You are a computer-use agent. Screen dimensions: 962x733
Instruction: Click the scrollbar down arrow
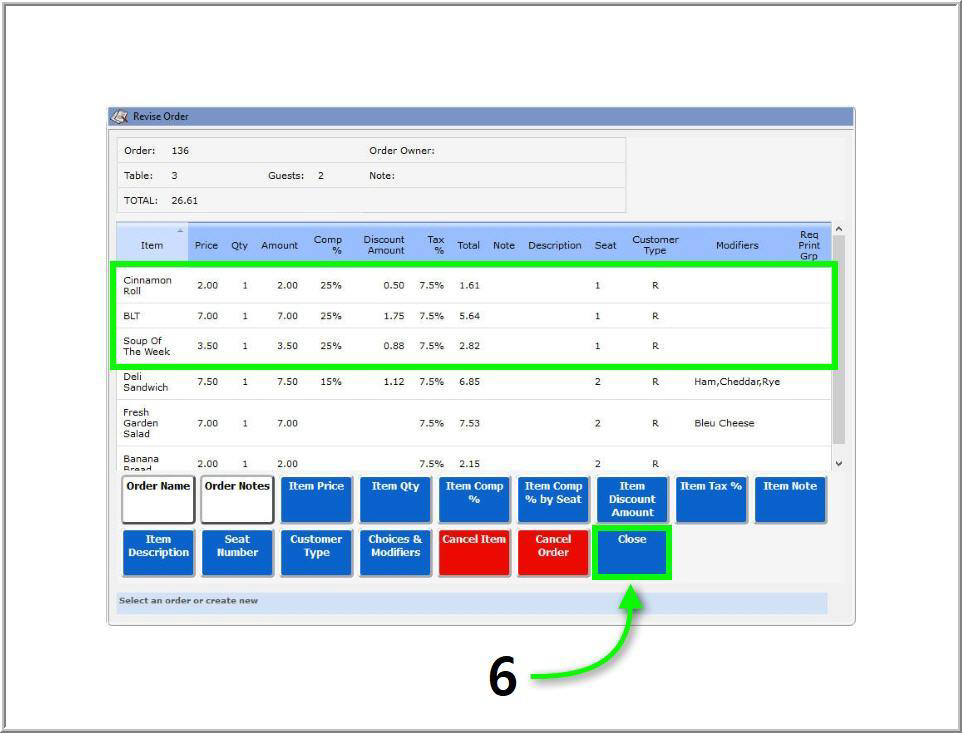coord(838,463)
